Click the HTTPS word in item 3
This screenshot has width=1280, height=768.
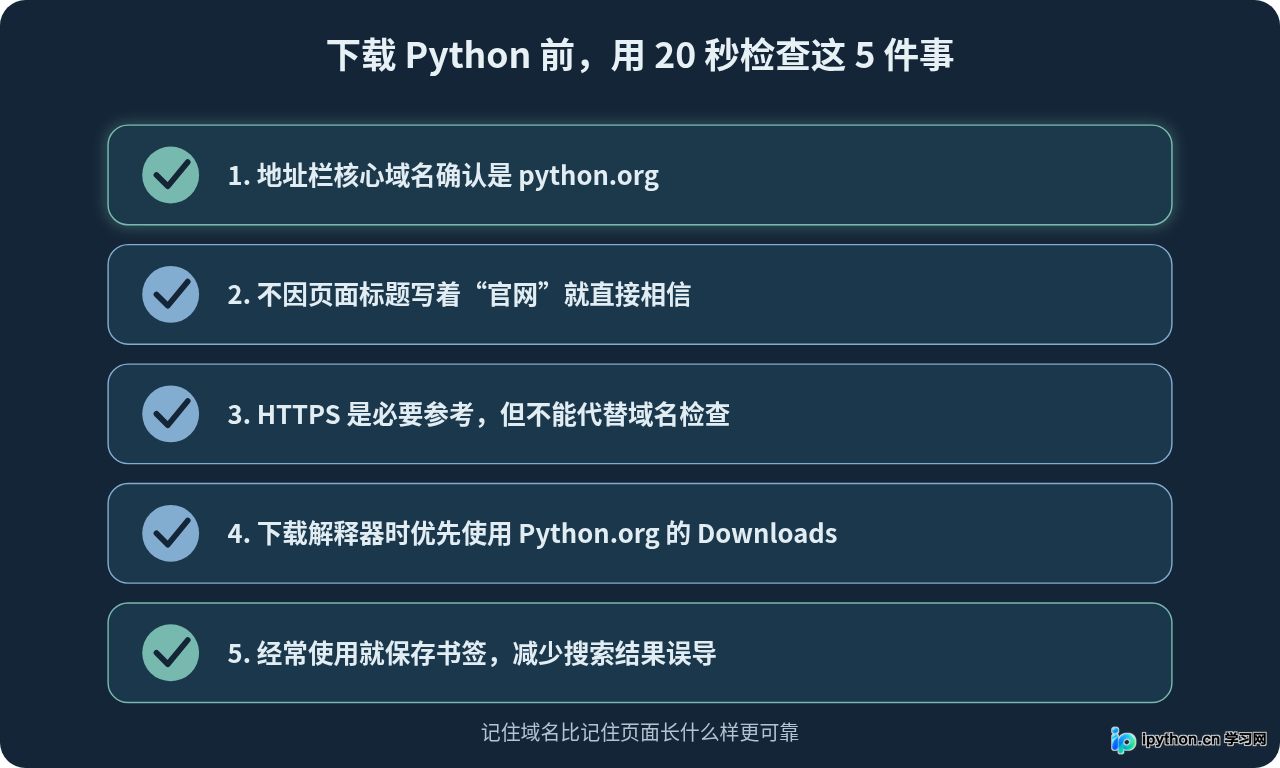[x=299, y=415]
